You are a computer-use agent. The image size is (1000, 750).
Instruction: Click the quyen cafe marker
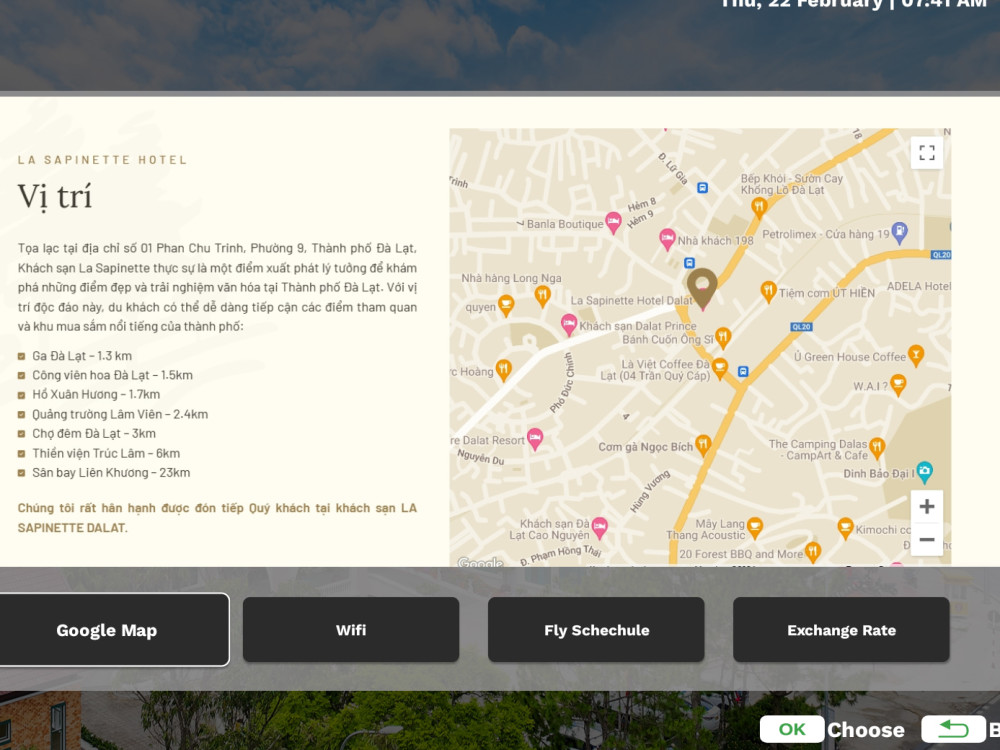[x=506, y=305]
